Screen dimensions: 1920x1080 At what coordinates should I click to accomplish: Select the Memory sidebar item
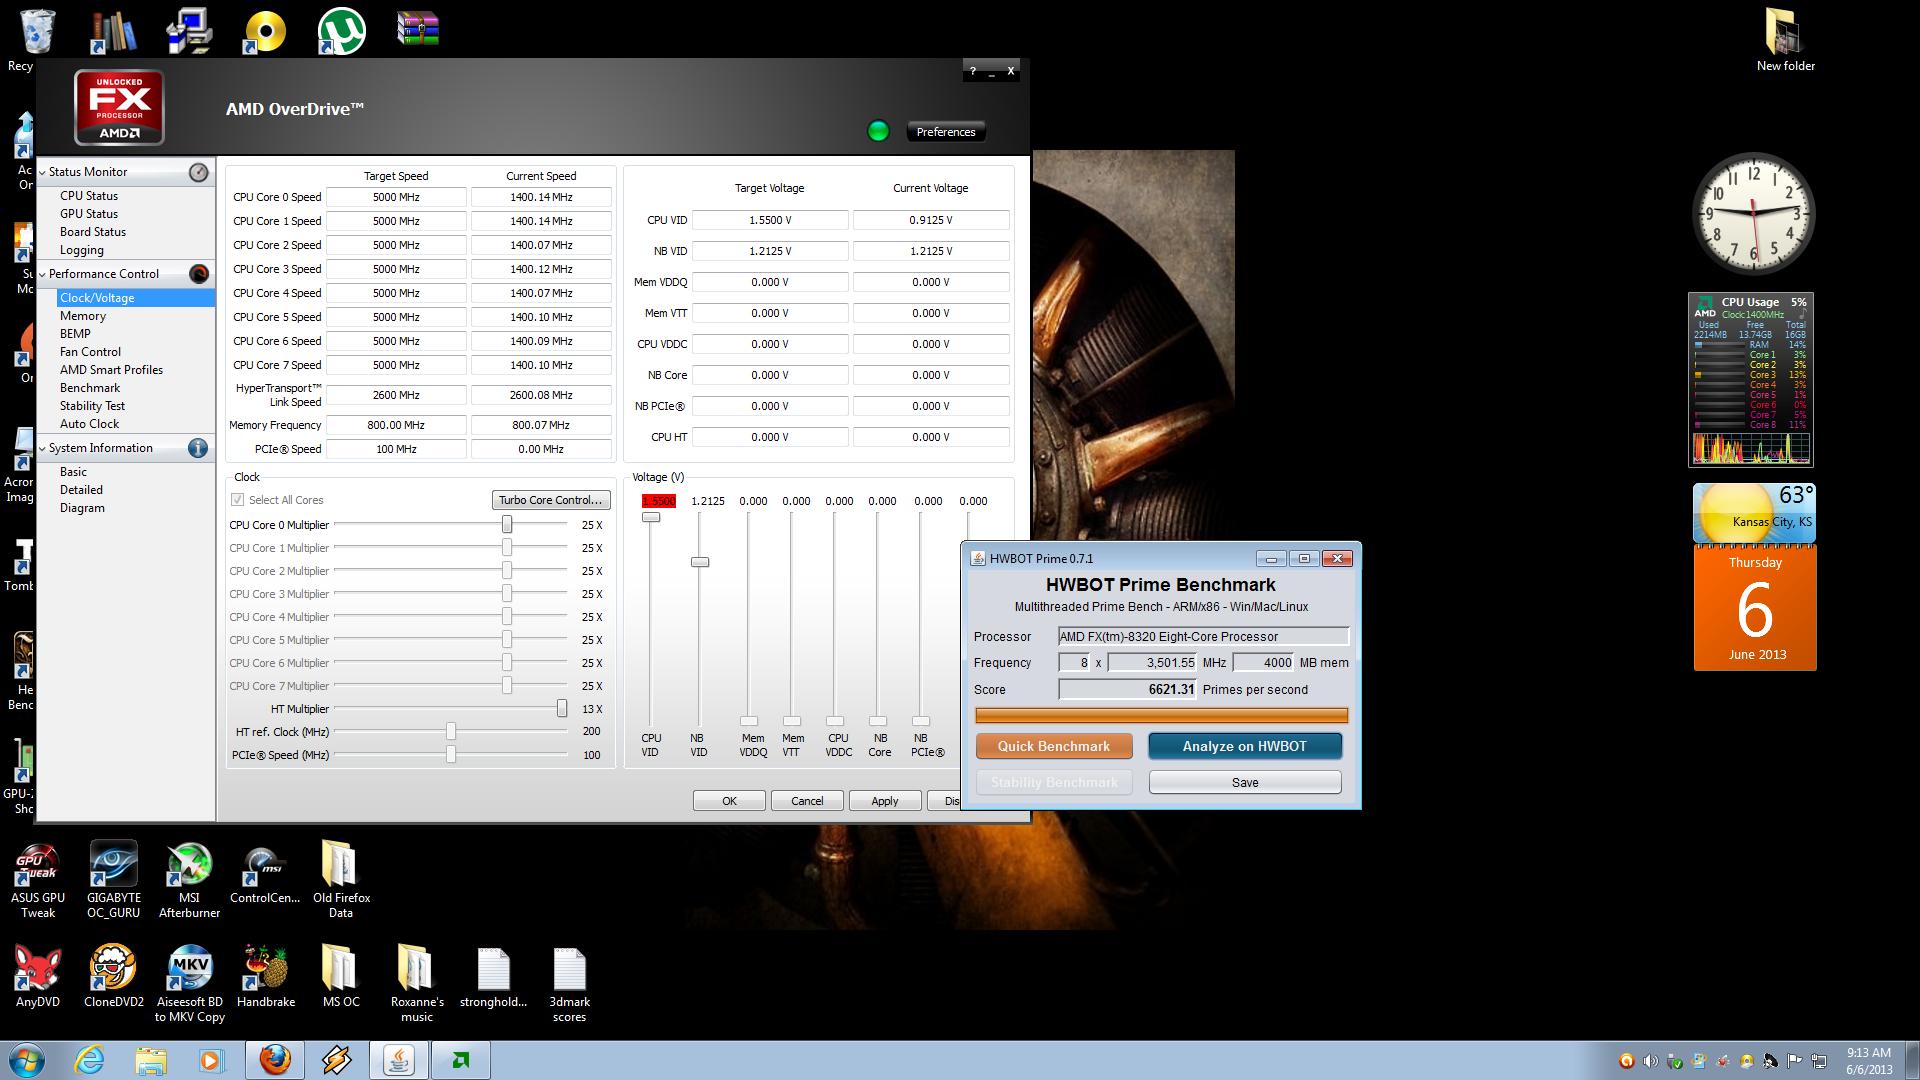coord(83,316)
